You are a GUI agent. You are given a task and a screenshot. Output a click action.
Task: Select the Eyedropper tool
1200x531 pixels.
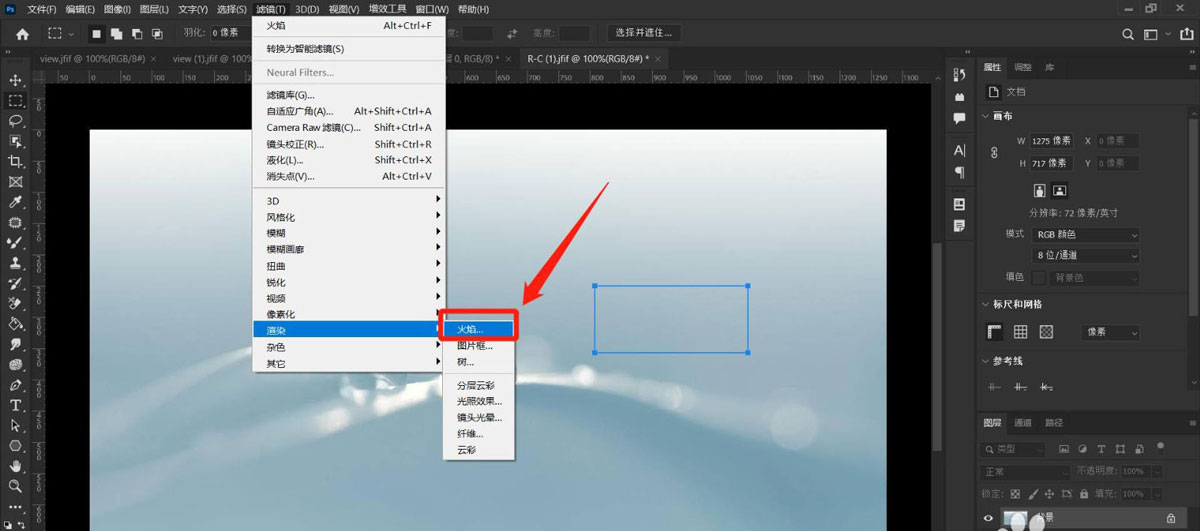(16, 202)
